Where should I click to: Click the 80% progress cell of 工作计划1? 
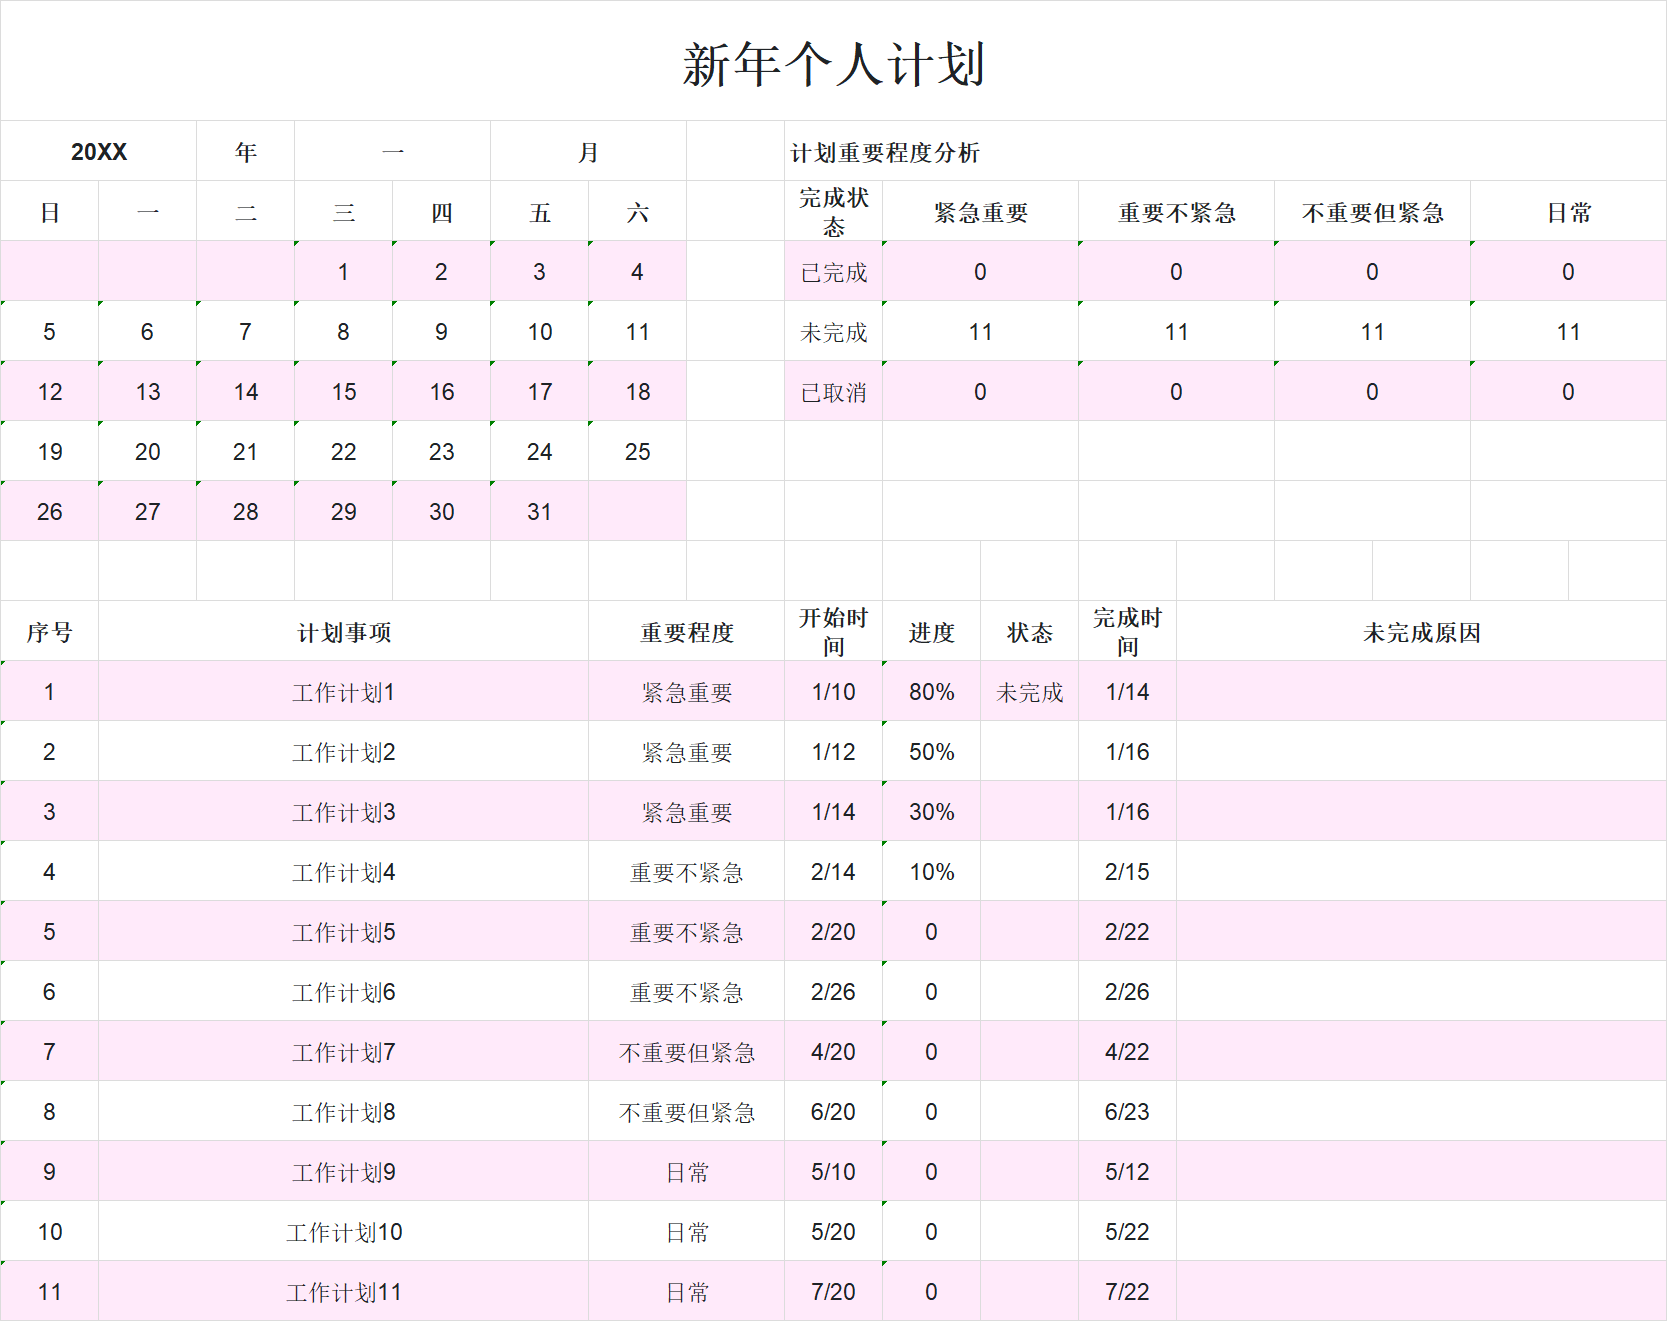tap(930, 691)
